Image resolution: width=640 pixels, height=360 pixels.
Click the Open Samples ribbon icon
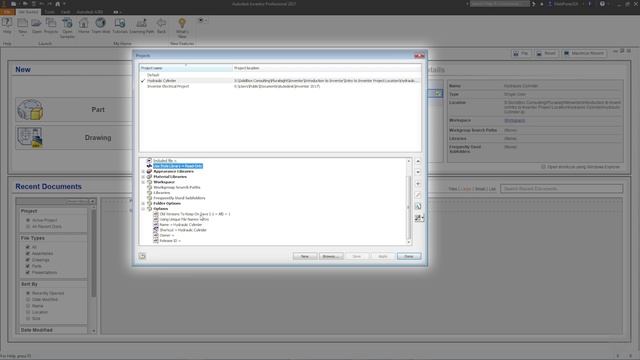coord(67,24)
